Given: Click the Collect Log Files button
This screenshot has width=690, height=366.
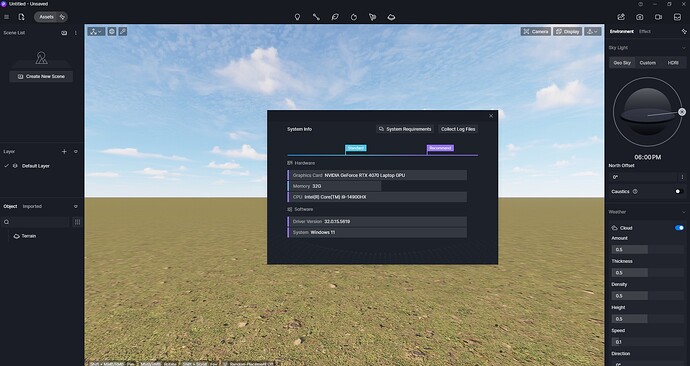Looking at the screenshot, I should pos(458,129).
